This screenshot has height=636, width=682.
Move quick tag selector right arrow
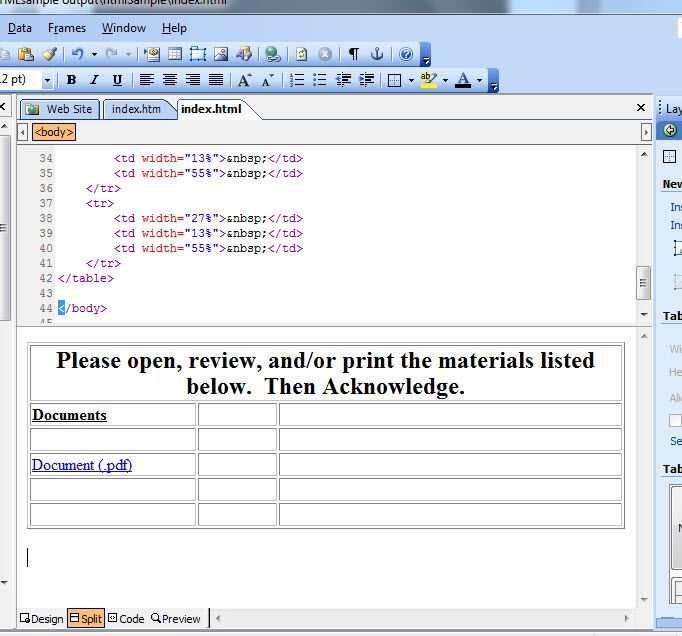pos(646,132)
